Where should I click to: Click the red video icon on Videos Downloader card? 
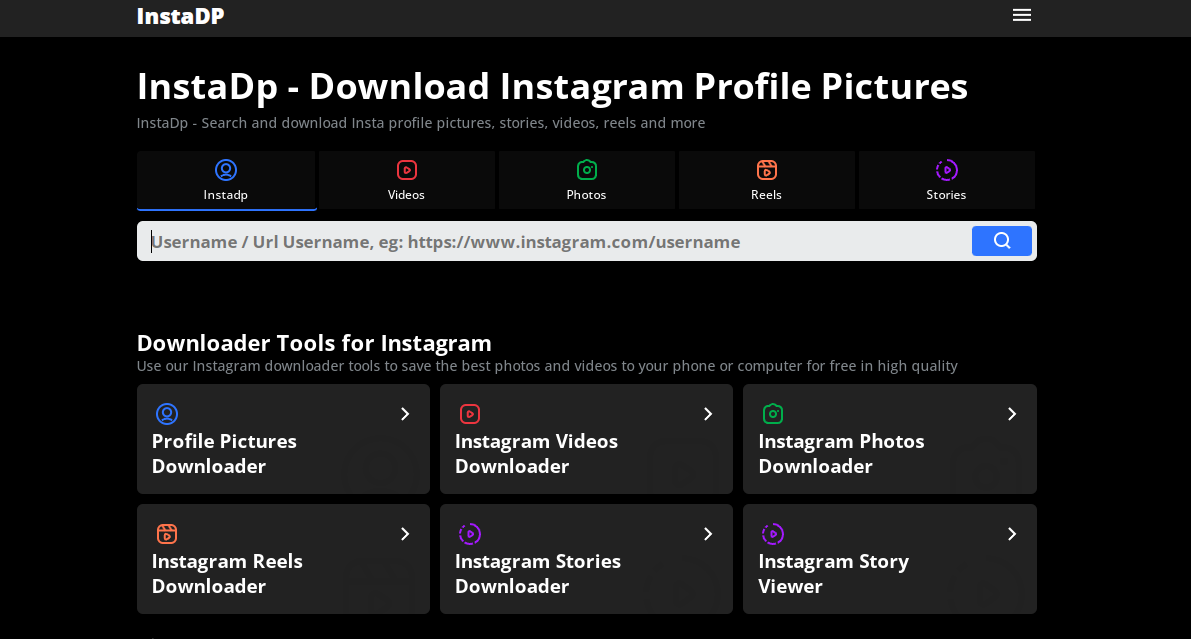[470, 414]
